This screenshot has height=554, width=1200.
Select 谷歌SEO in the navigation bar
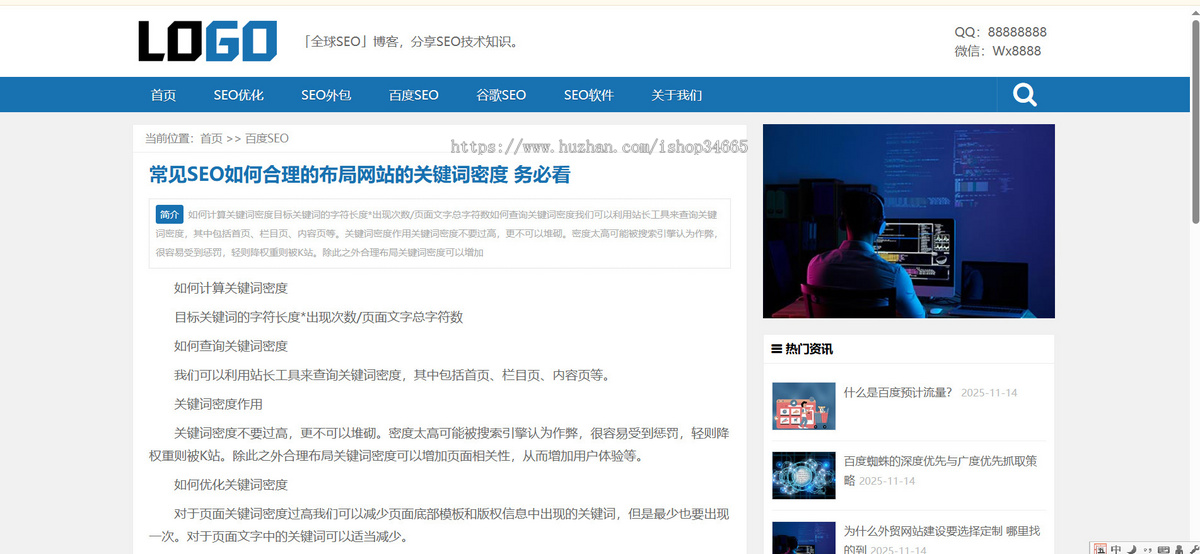point(501,95)
